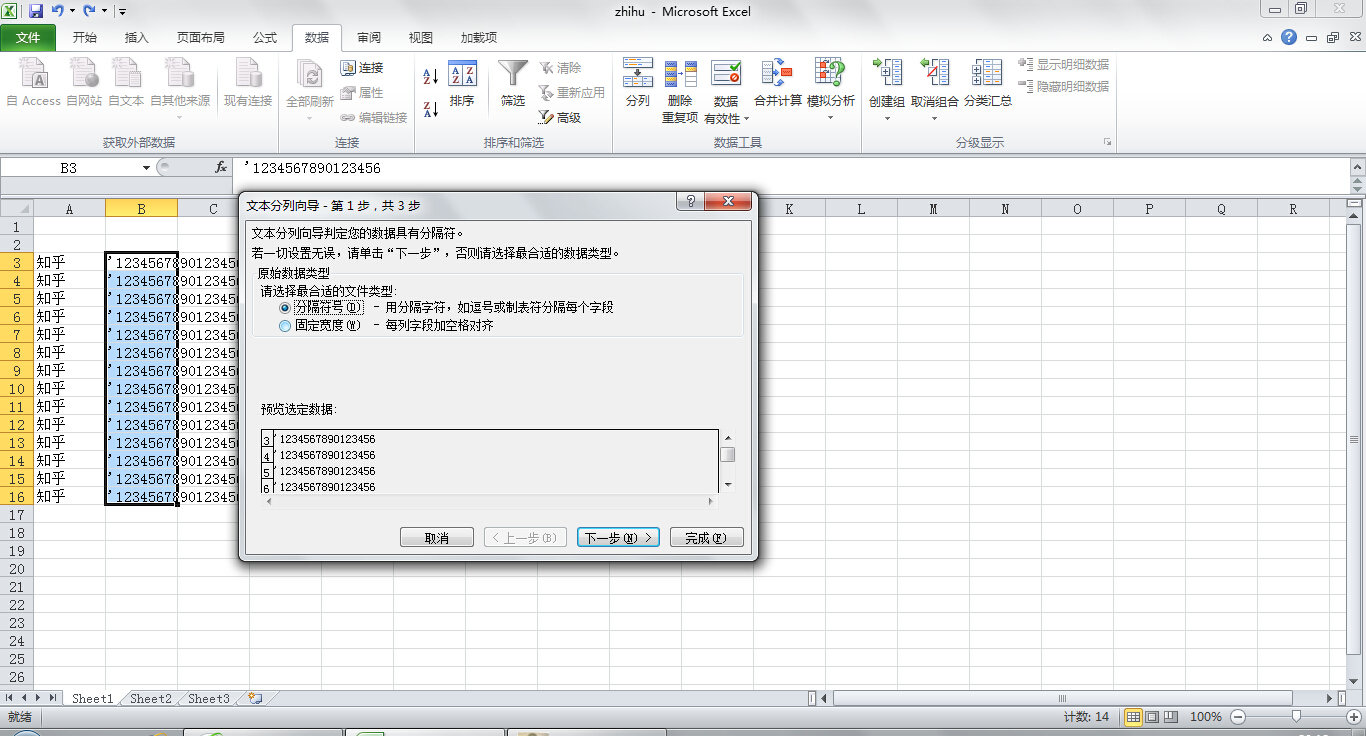Image resolution: width=1366 pixels, height=736 pixels.
Task: Open the Name Box dropdown arrow
Action: pyautogui.click(x=146, y=168)
